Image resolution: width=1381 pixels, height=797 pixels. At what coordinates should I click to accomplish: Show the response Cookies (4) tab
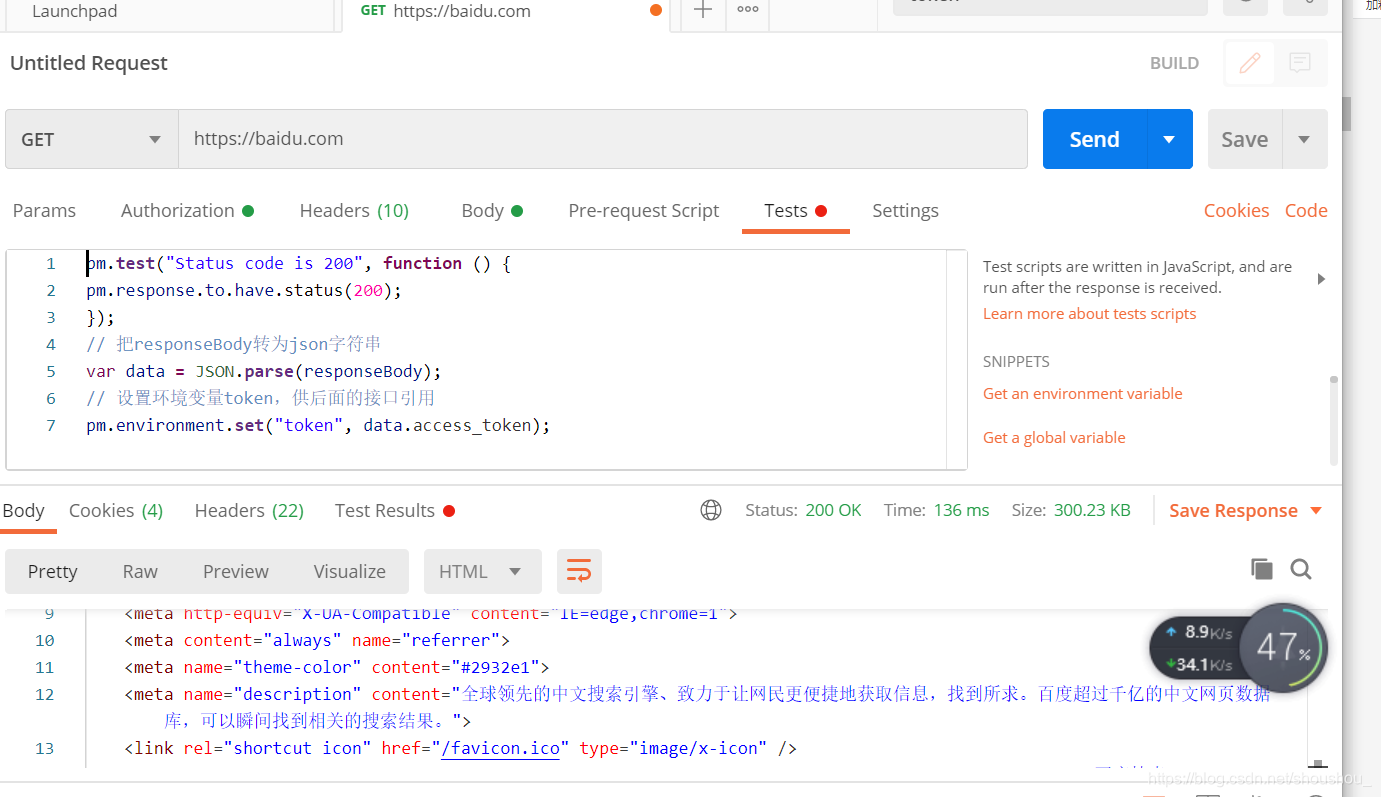coord(116,510)
